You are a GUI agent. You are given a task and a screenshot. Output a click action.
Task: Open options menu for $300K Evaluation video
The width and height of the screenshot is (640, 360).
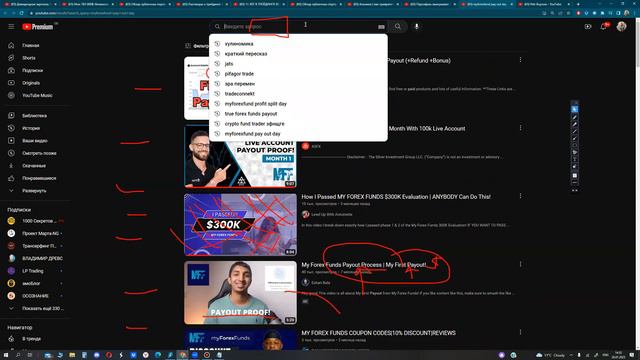520,196
